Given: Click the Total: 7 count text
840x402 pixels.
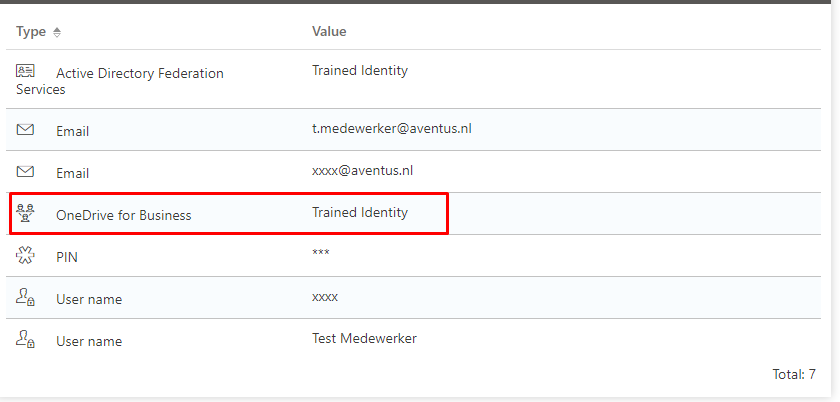Looking at the screenshot, I should tap(794, 374).
